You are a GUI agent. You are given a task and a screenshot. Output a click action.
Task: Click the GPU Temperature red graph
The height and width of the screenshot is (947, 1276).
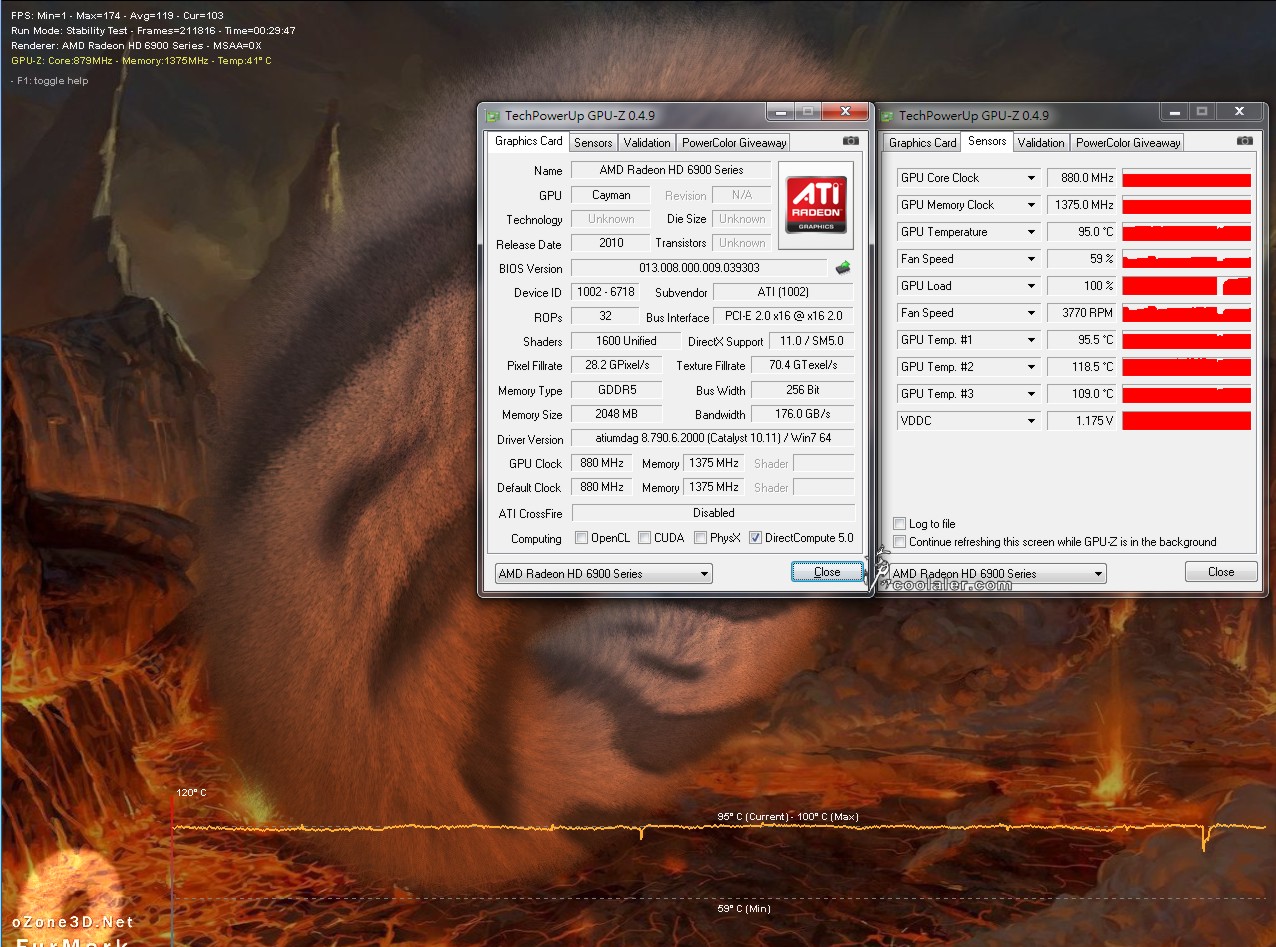(x=1186, y=232)
